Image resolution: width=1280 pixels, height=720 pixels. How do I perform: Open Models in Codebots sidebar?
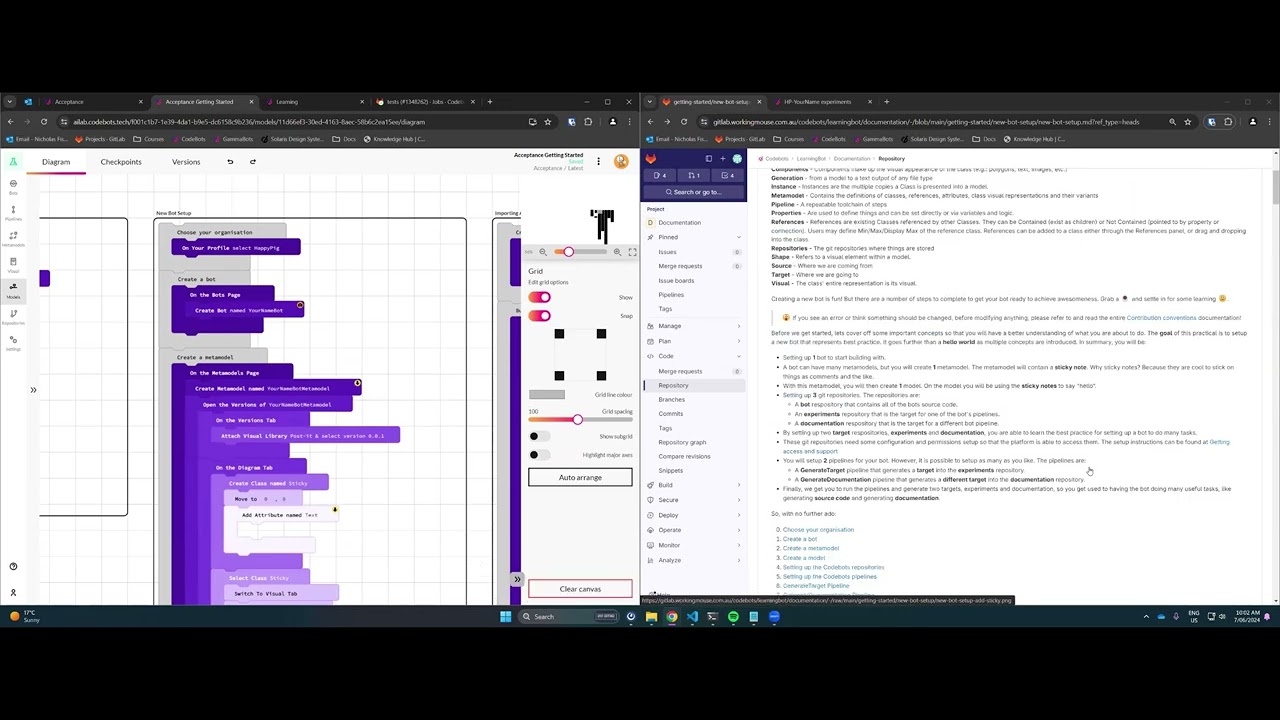tap(13, 290)
